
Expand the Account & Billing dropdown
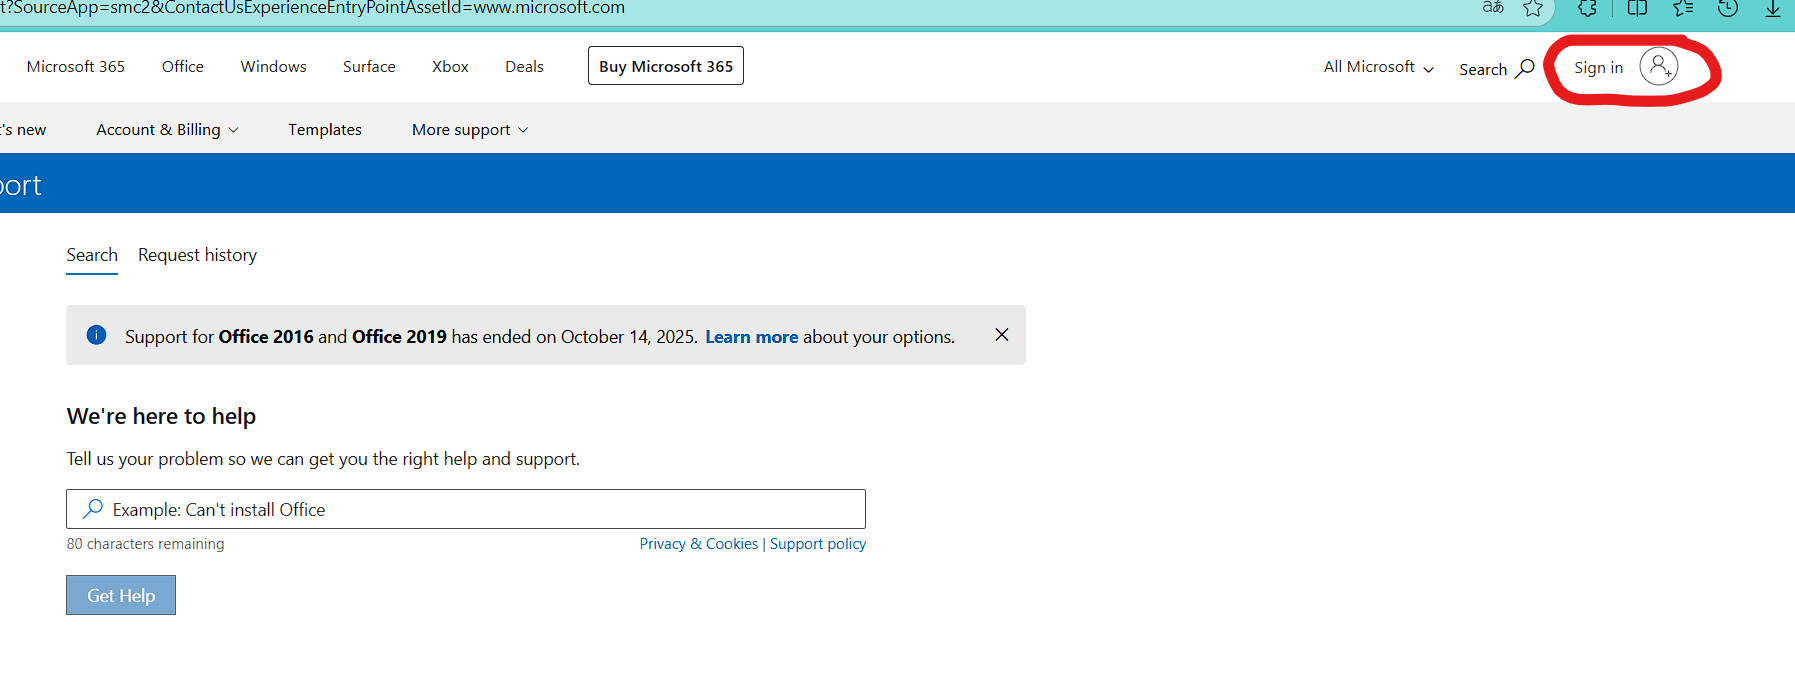tap(167, 130)
